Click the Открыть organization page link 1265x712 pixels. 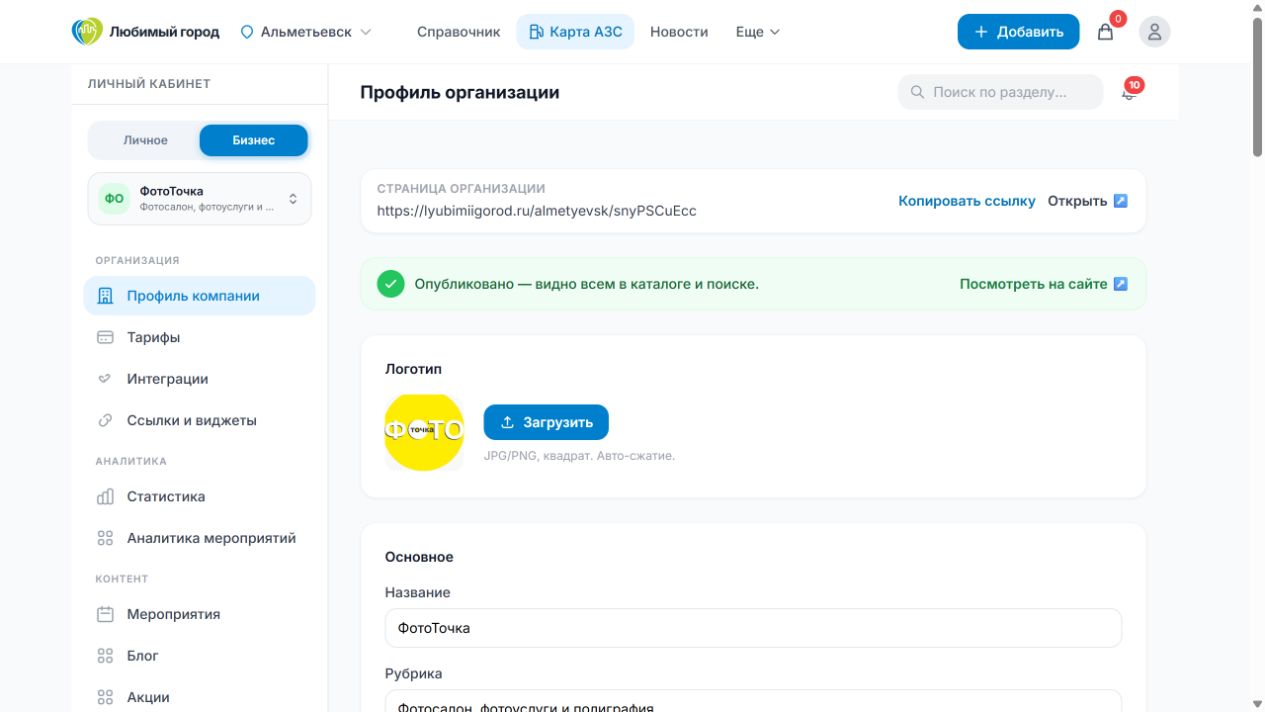1087,201
